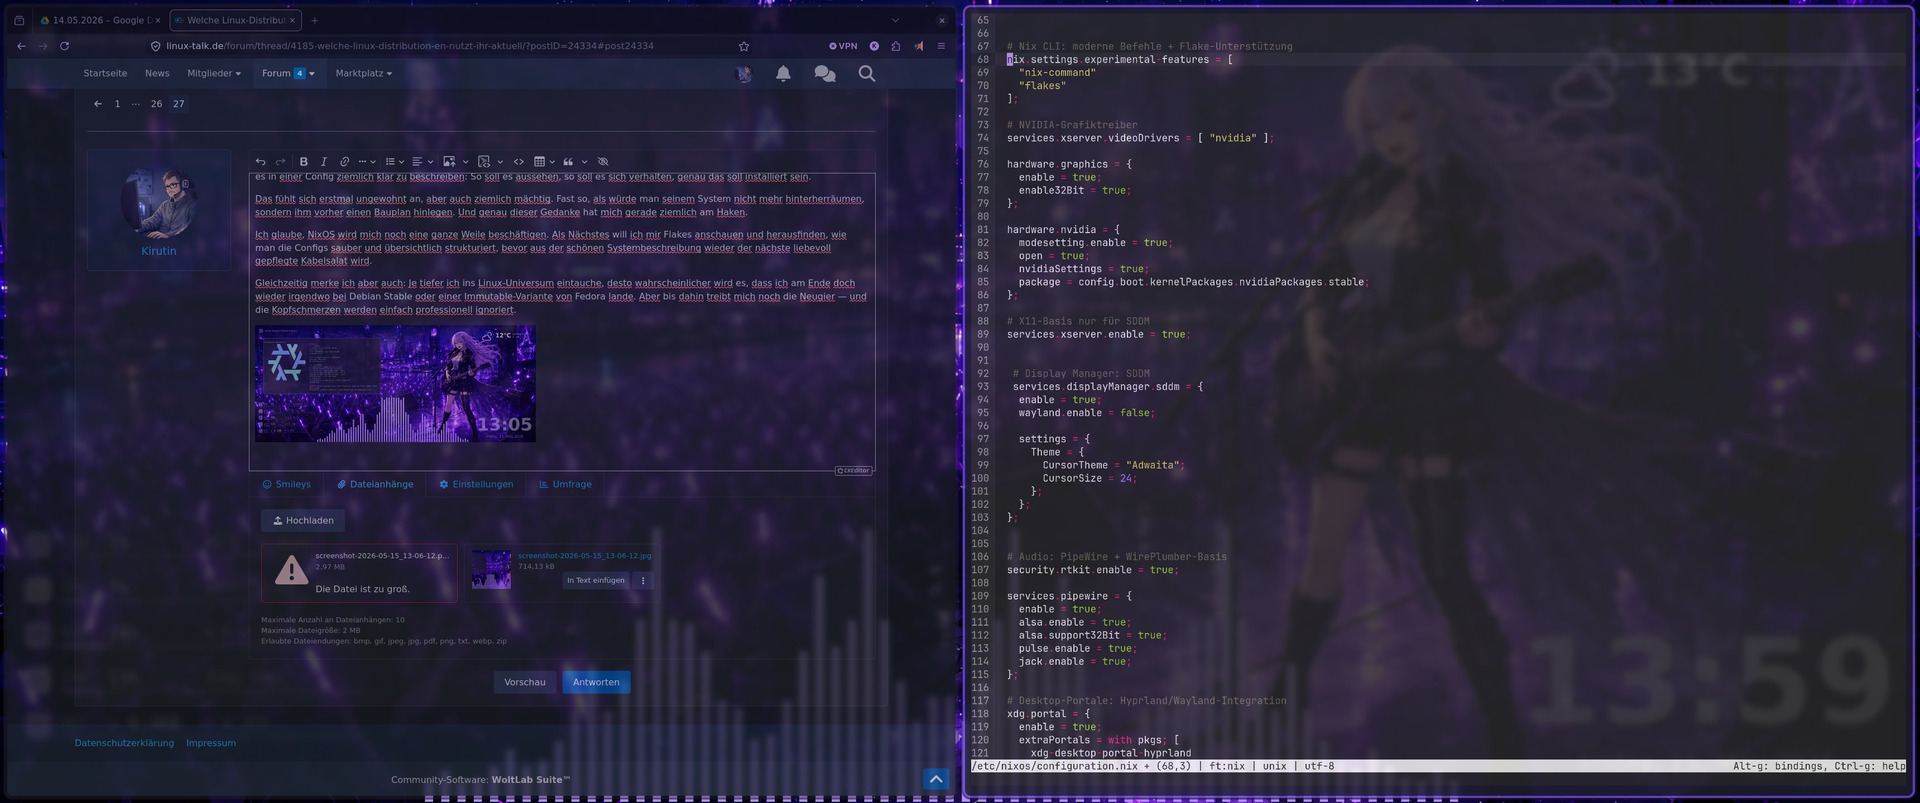Click the Vorschau preview button
The height and width of the screenshot is (803, 1920).
525,682
